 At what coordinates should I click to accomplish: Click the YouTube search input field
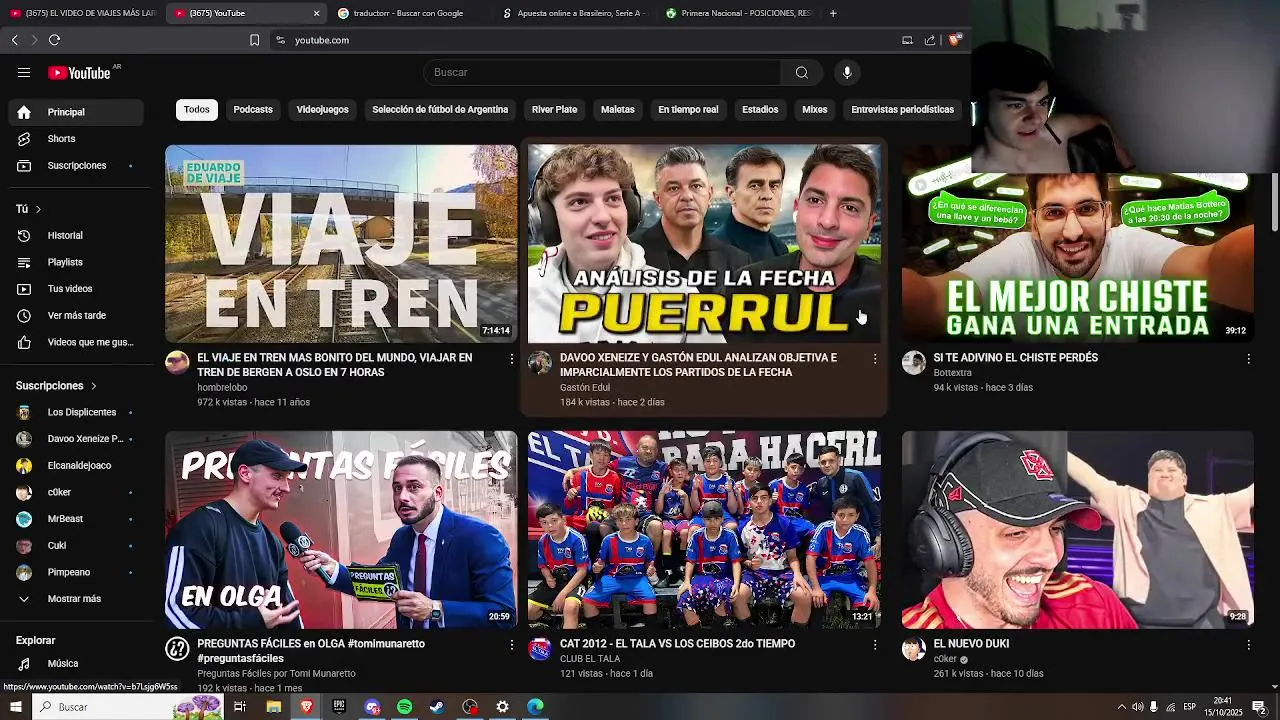tap(602, 72)
